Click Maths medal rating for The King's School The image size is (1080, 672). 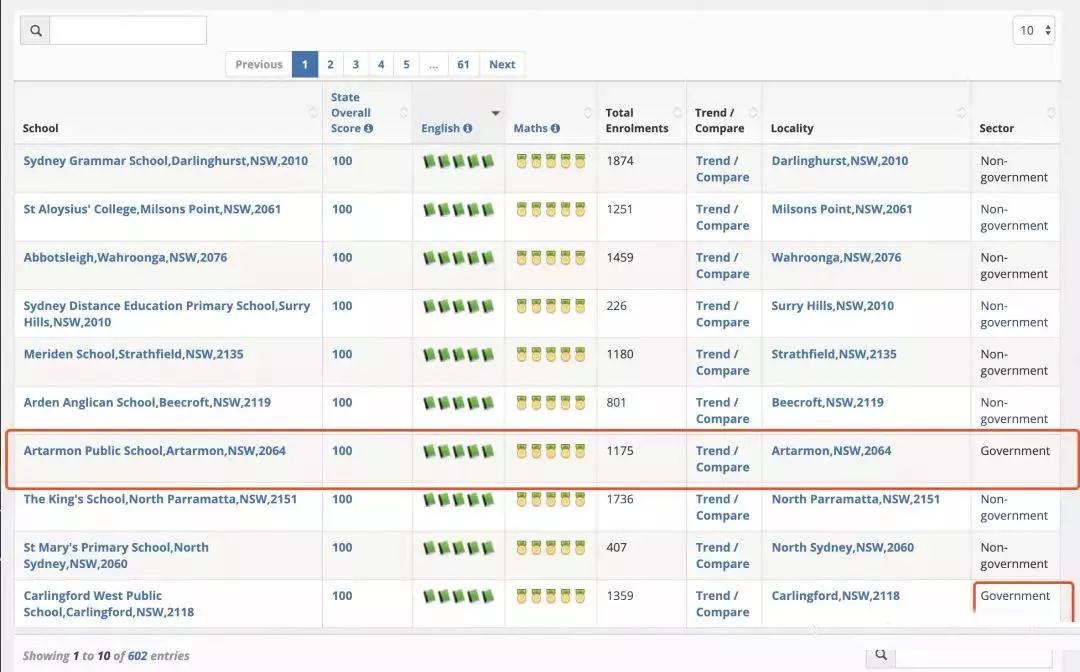tap(550, 500)
